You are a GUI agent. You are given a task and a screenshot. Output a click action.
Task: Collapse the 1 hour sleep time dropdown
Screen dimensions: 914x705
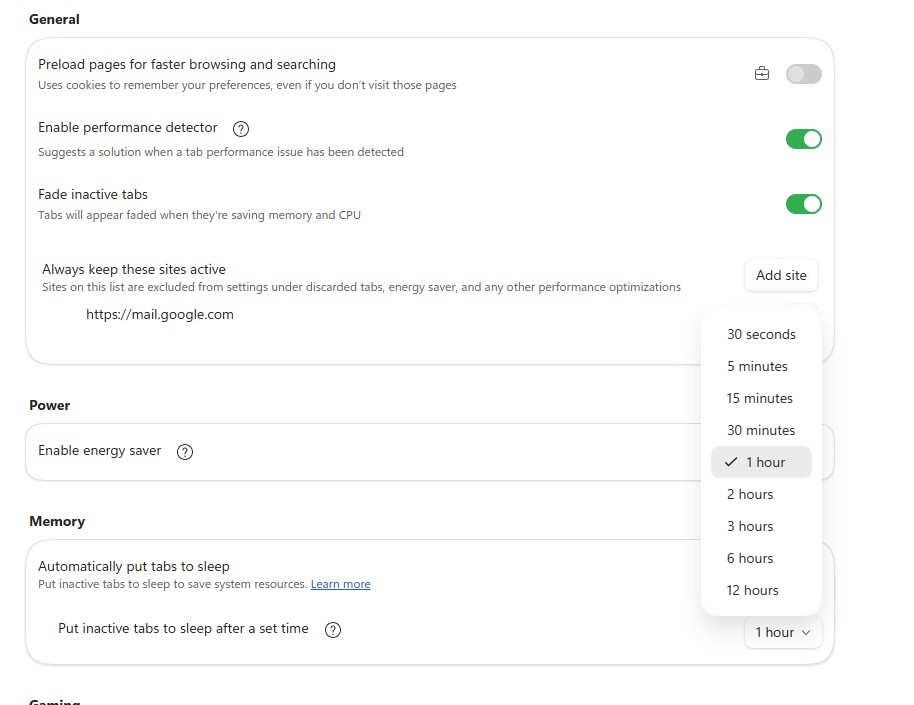click(783, 632)
